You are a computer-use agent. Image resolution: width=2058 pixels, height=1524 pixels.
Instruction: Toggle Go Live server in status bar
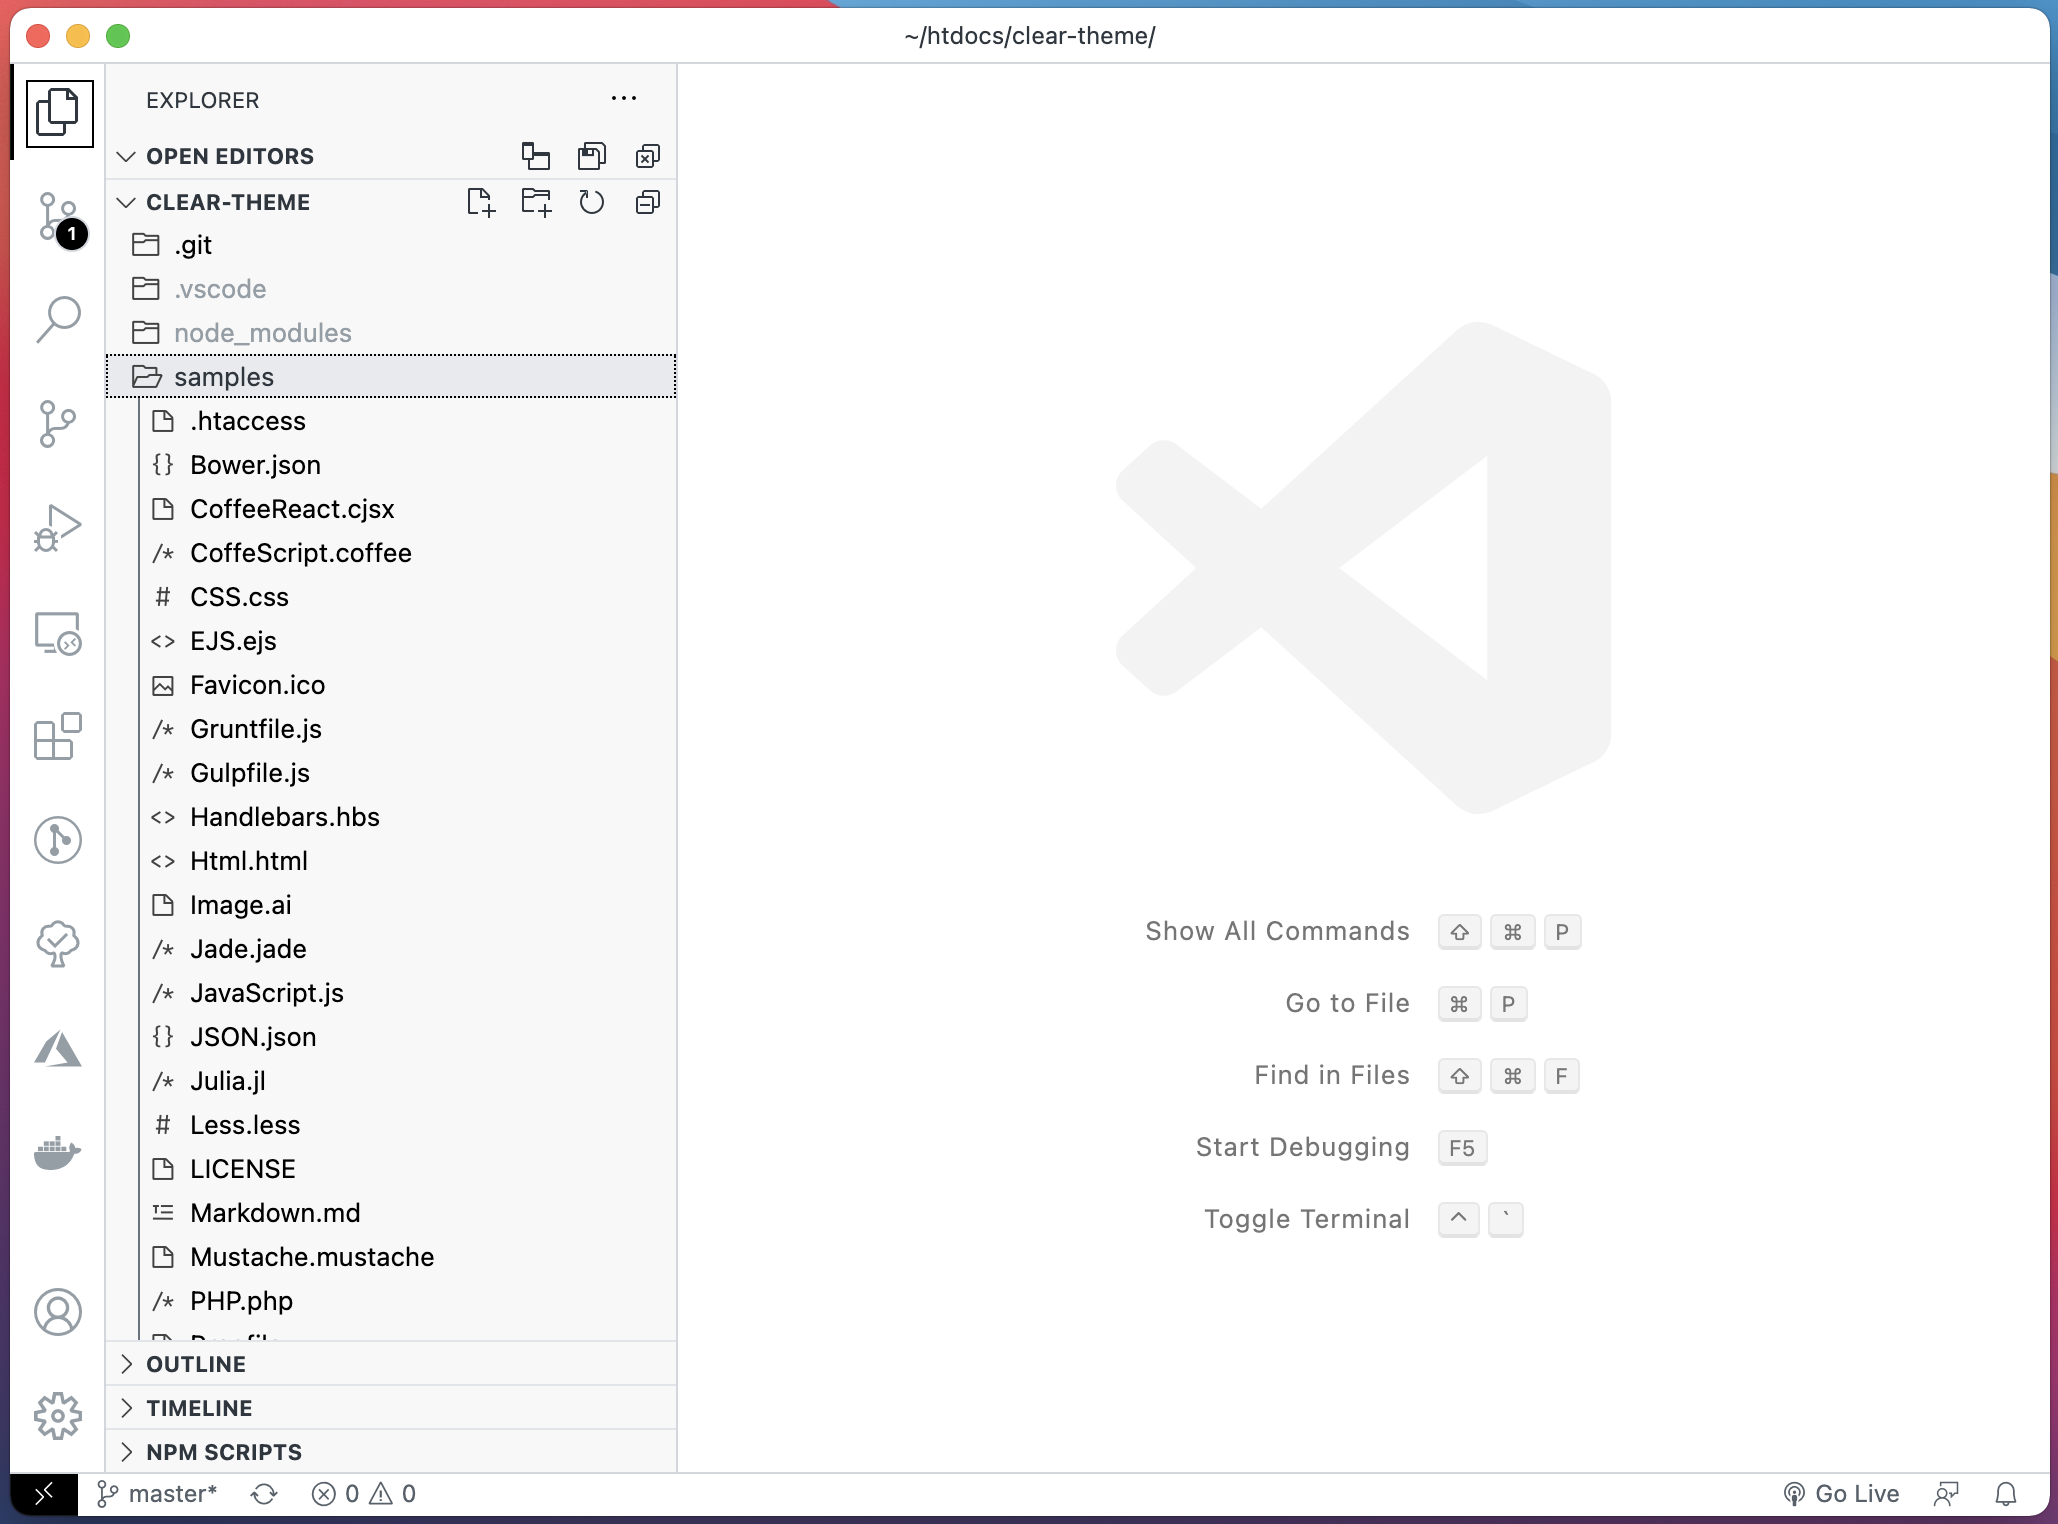click(1842, 1494)
